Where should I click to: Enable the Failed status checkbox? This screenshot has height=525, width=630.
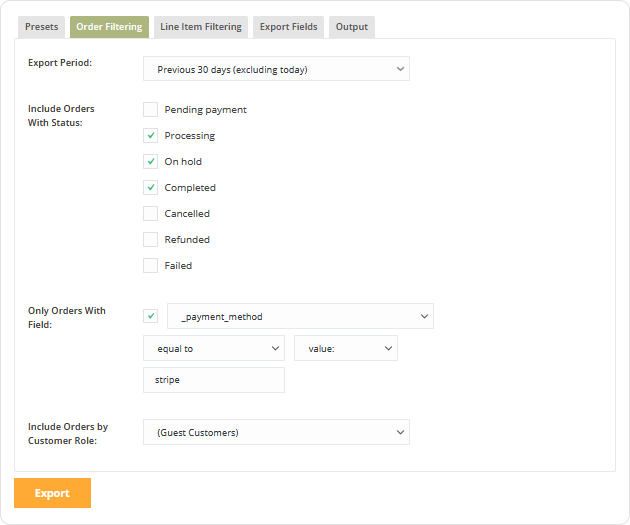click(x=150, y=266)
